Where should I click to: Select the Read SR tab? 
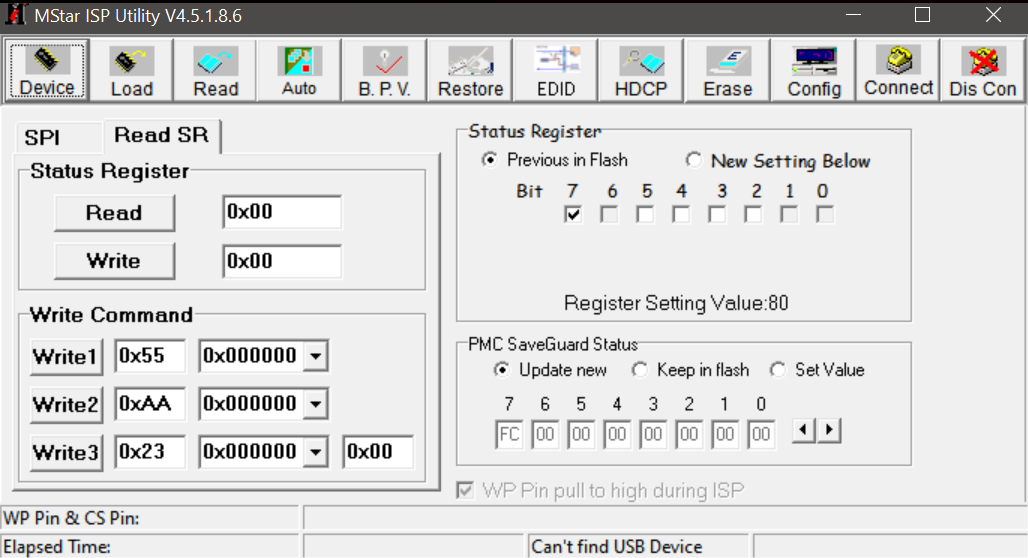tap(161, 135)
